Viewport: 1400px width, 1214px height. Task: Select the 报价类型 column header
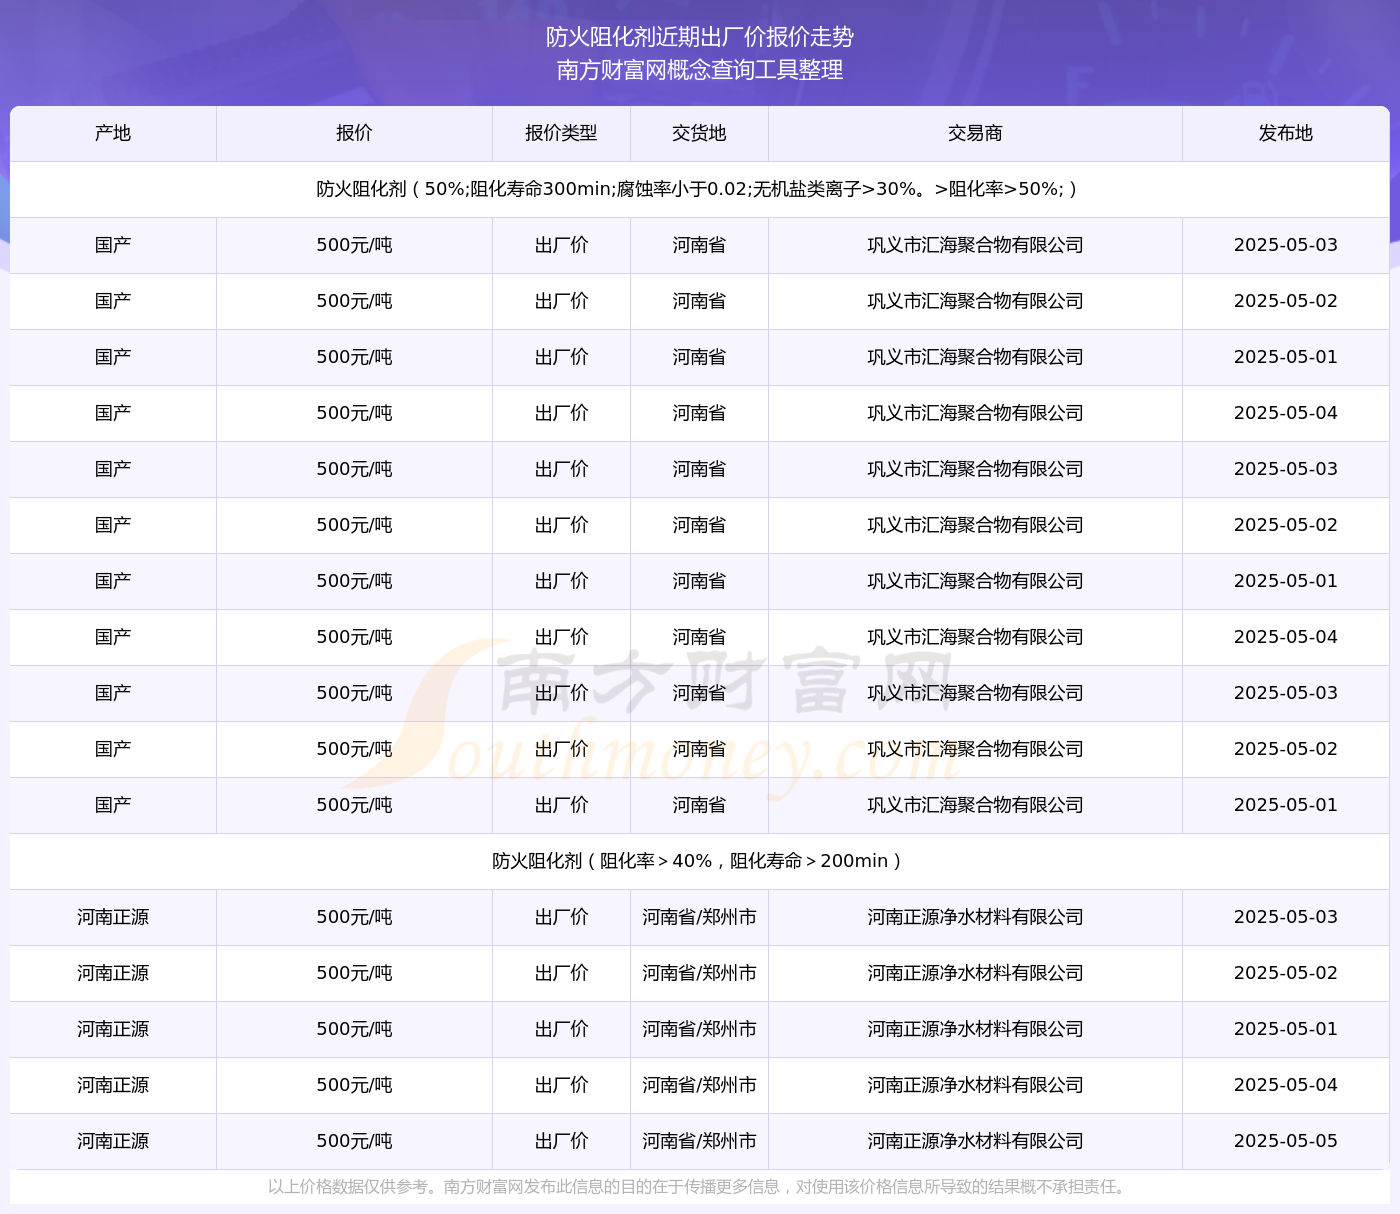point(561,133)
